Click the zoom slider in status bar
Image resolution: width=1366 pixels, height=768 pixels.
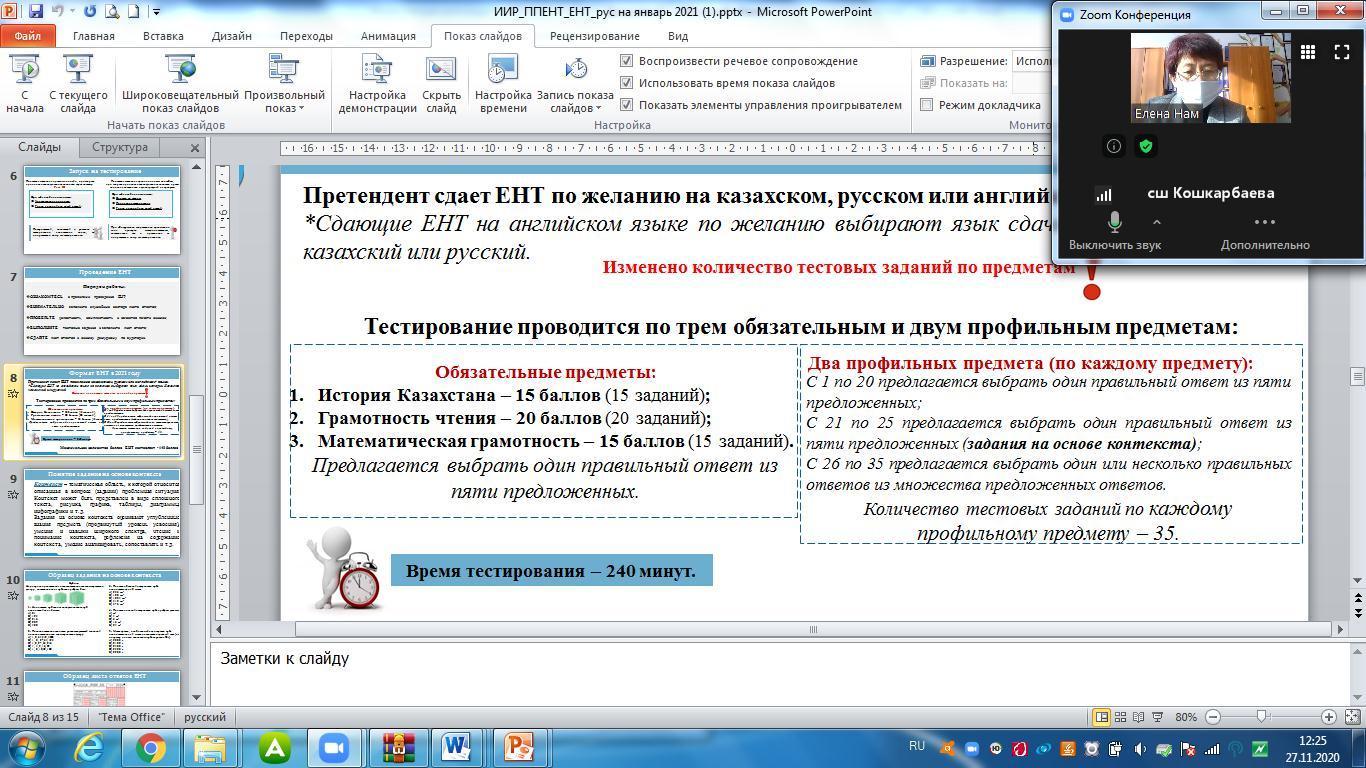click(1262, 717)
